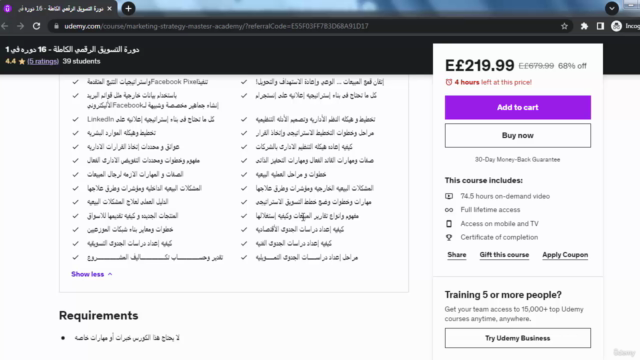Click the checkmark beside the LinkedIn item

(x=76, y=119)
